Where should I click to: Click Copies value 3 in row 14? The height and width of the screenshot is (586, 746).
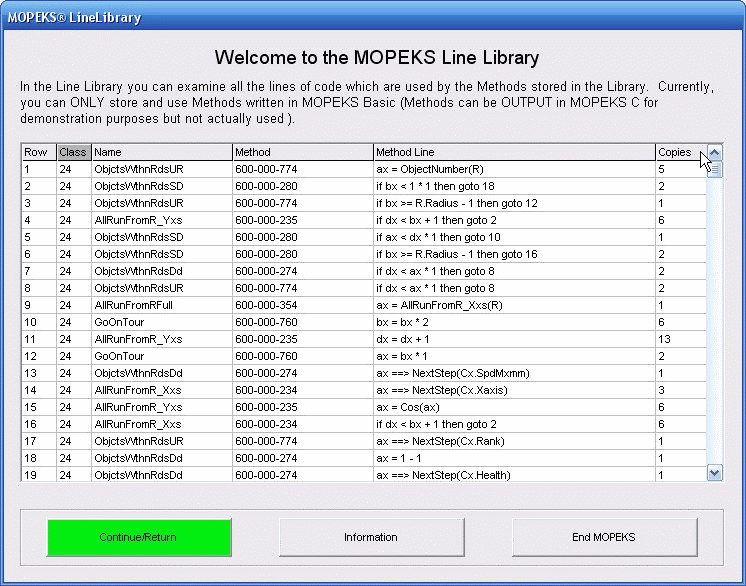[681, 391]
